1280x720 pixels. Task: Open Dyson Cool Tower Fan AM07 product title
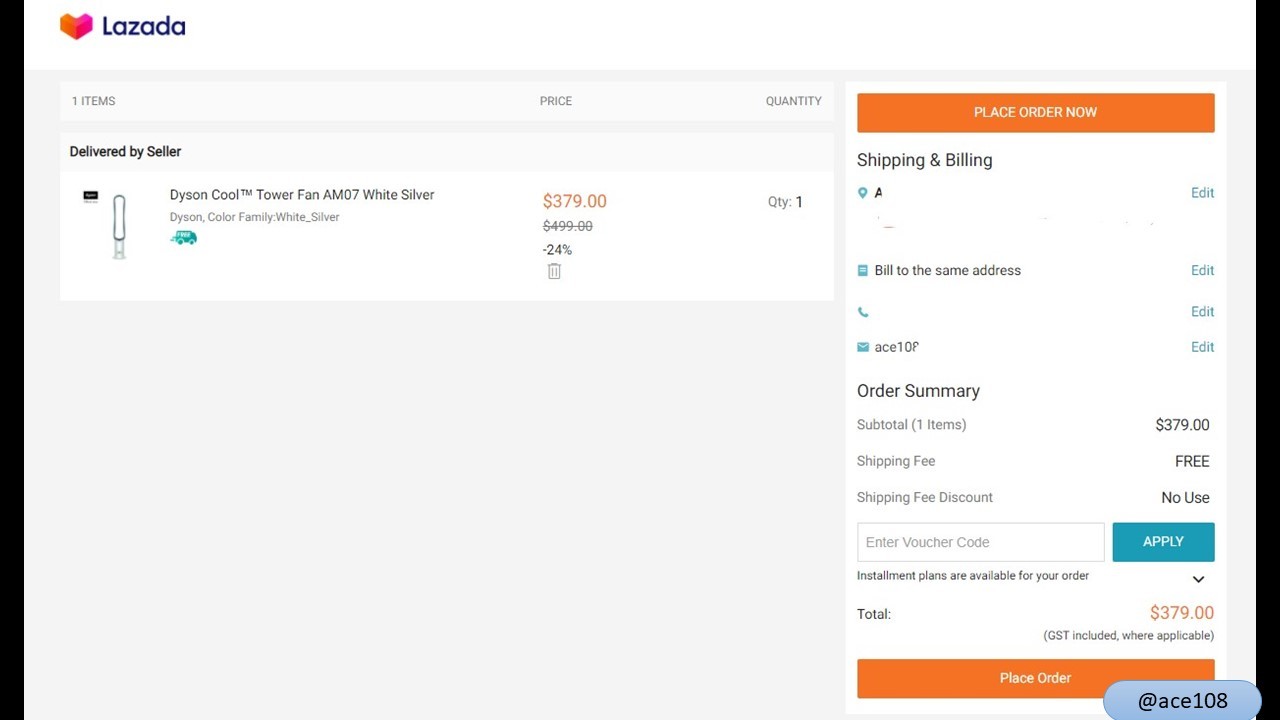pyautogui.click(x=302, y=195)
